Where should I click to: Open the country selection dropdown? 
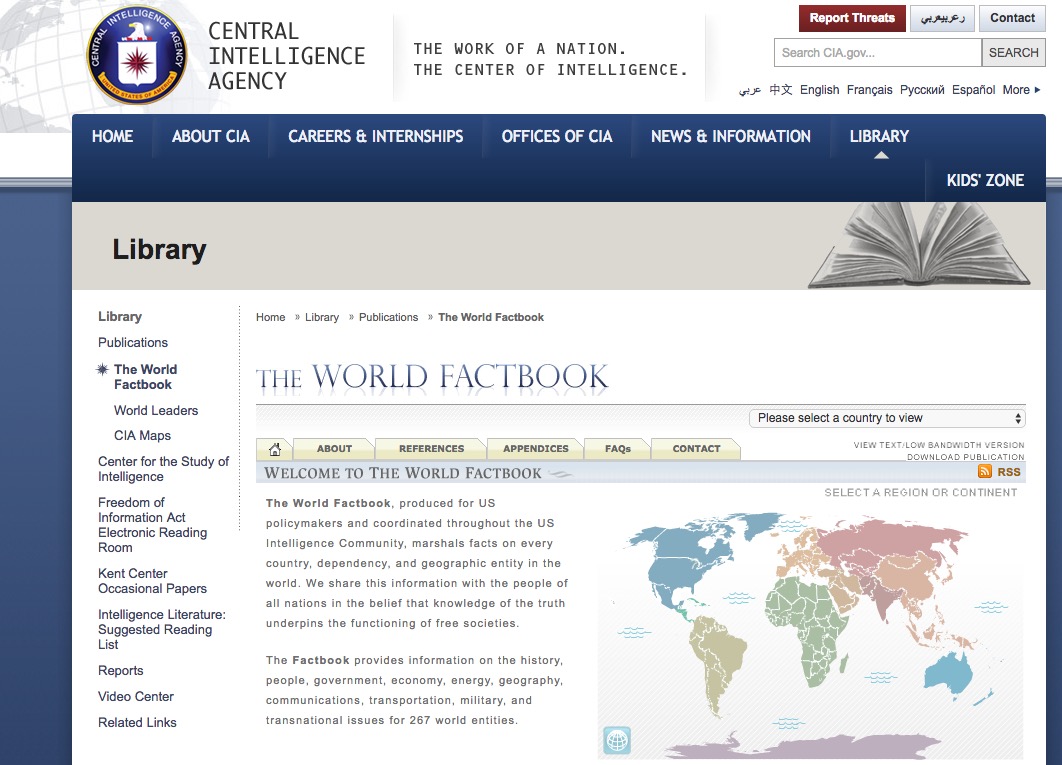point(887,418)
